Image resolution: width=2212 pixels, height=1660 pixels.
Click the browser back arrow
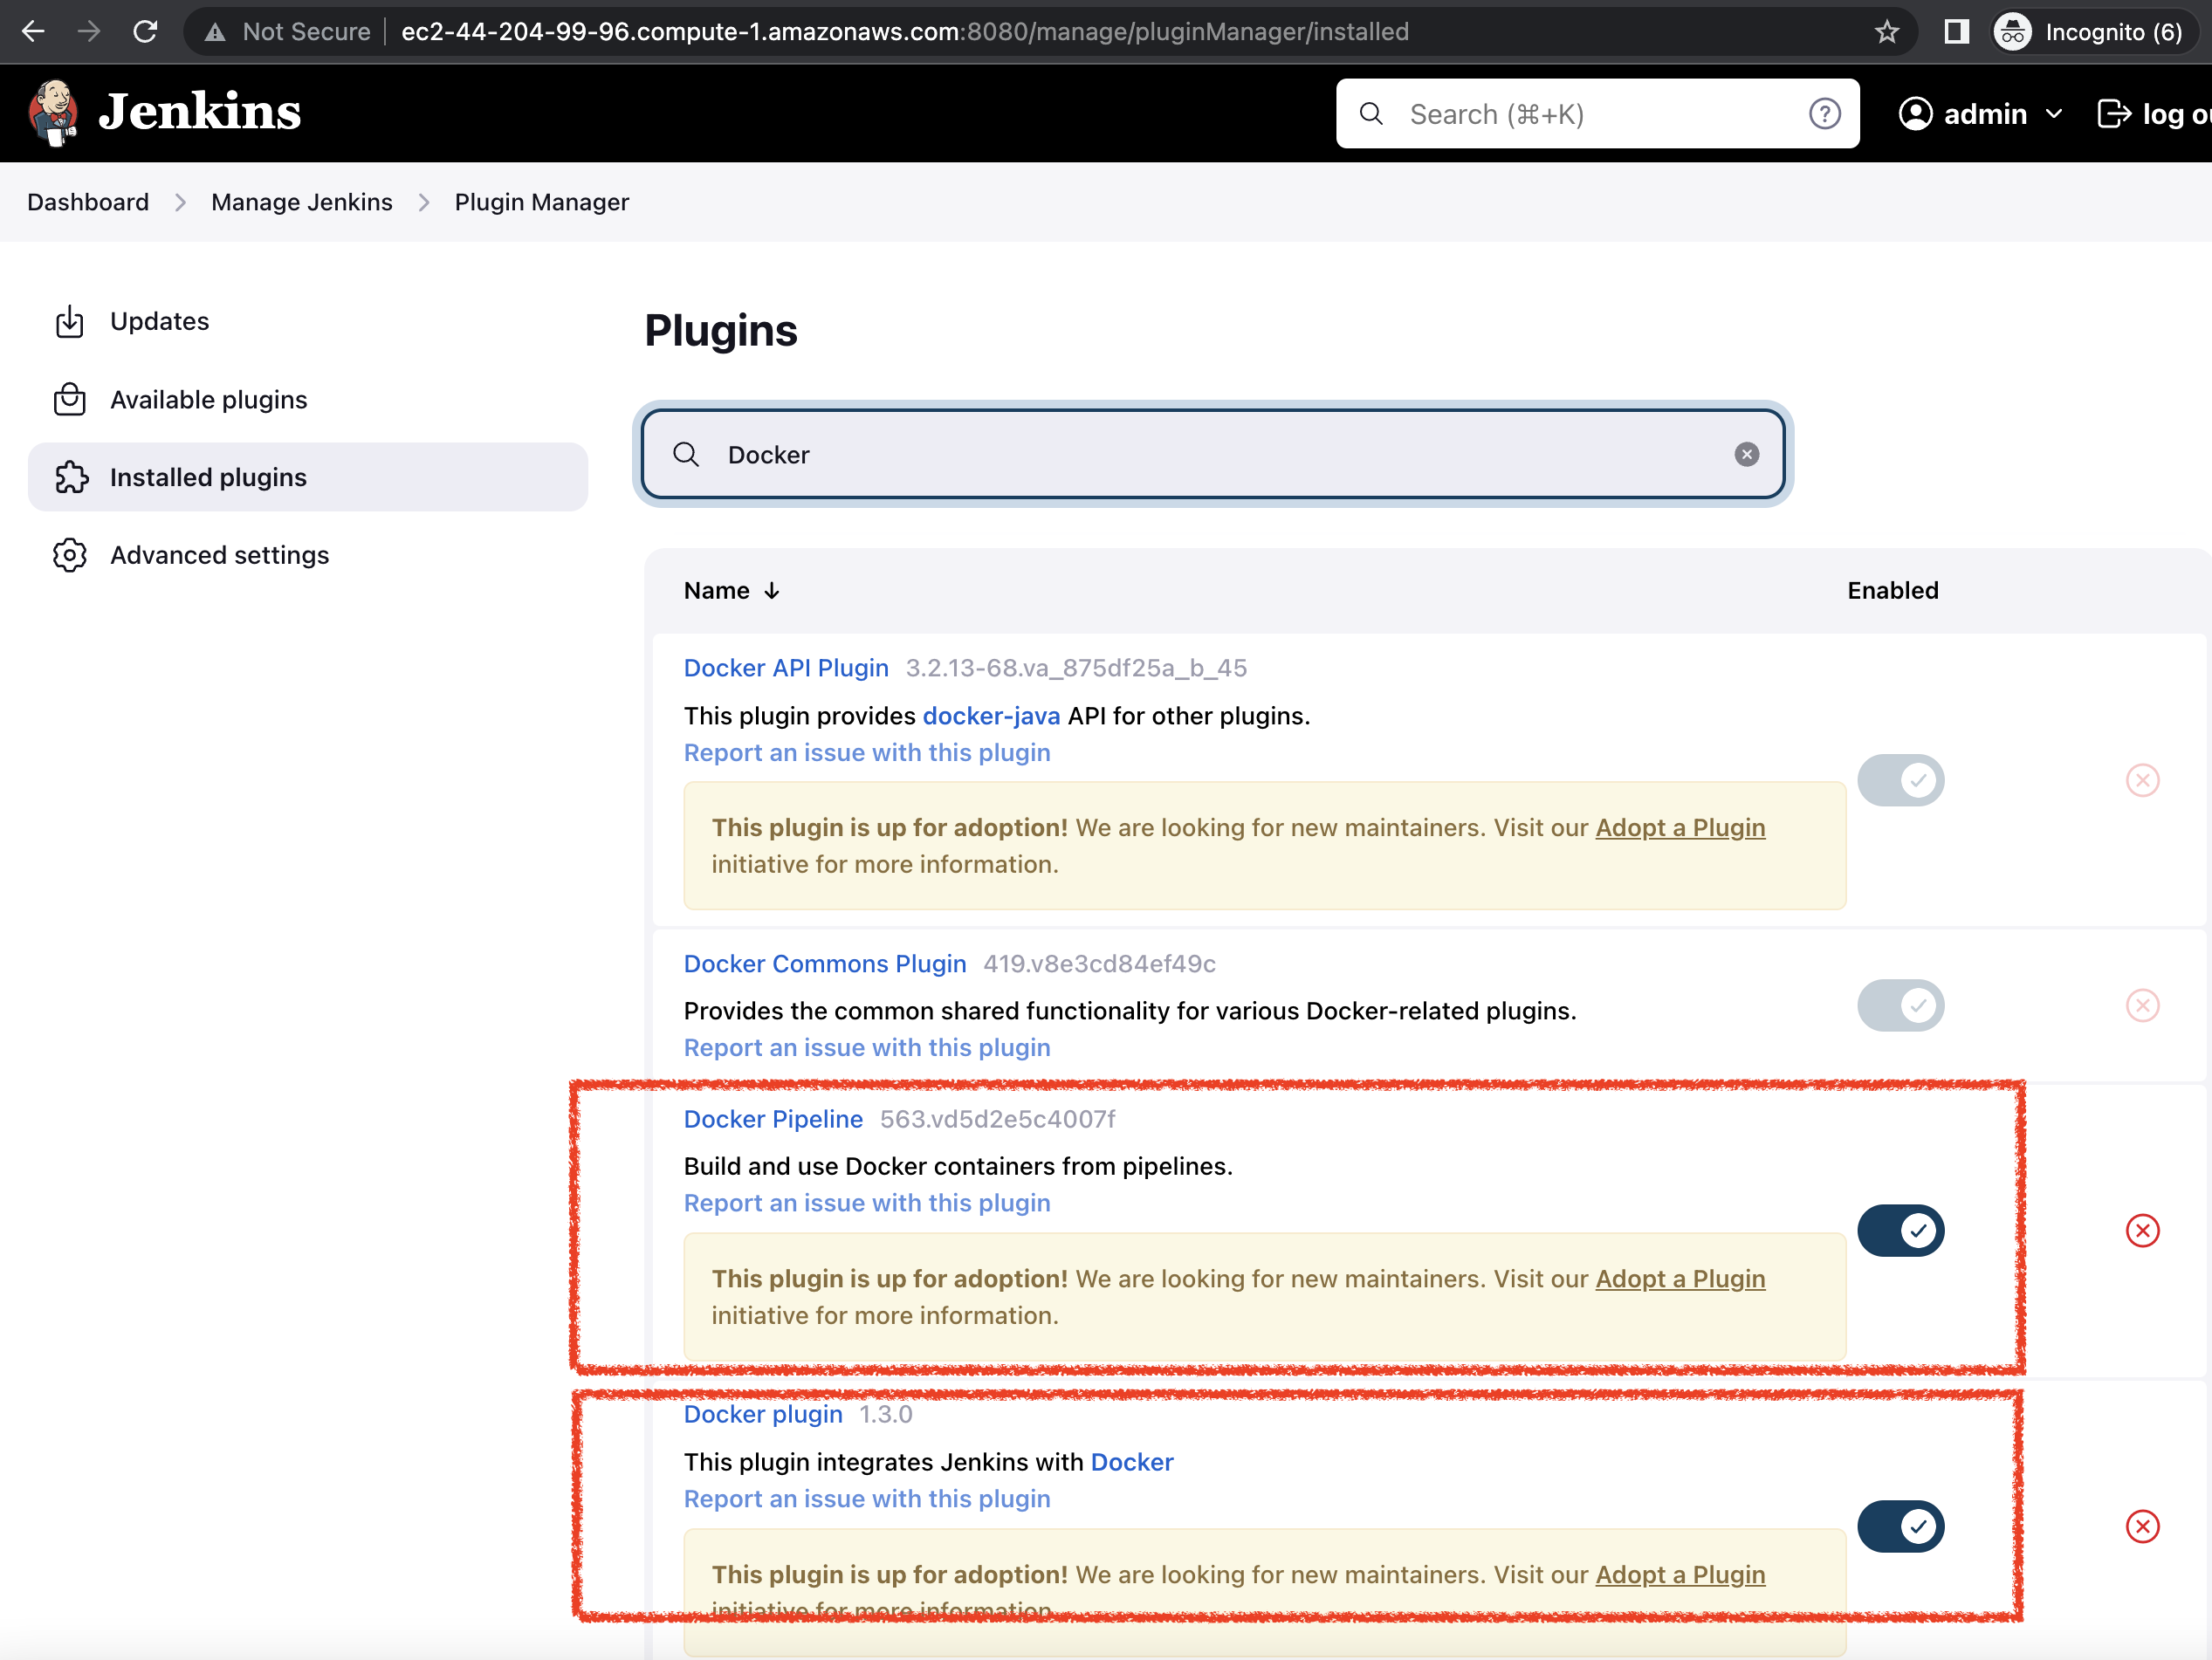tap(33, 32)
